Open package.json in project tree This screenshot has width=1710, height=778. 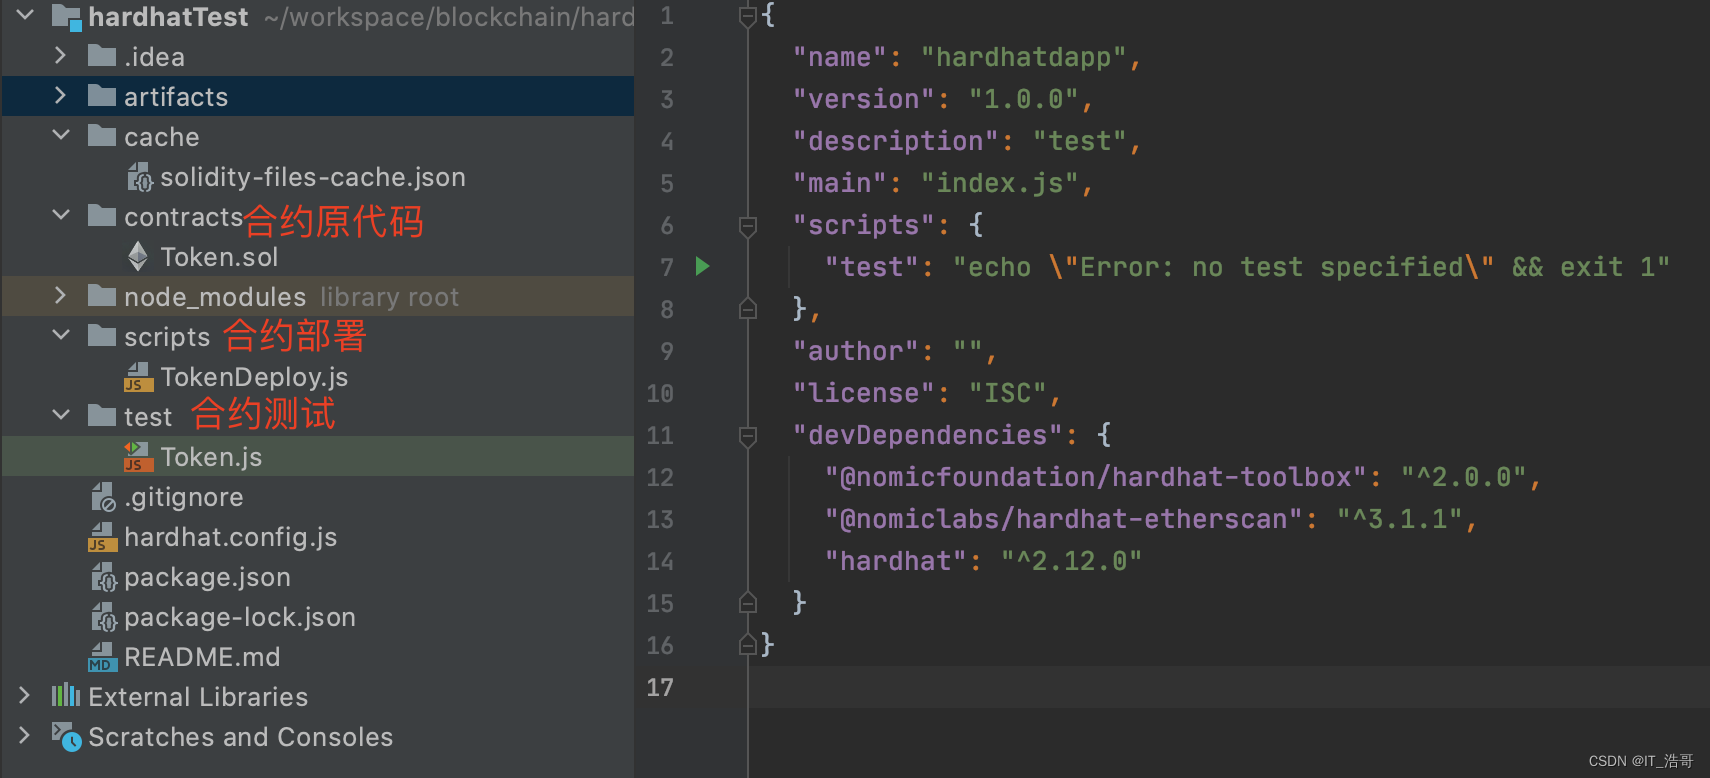pyautogui.click(x=207, y=577)
